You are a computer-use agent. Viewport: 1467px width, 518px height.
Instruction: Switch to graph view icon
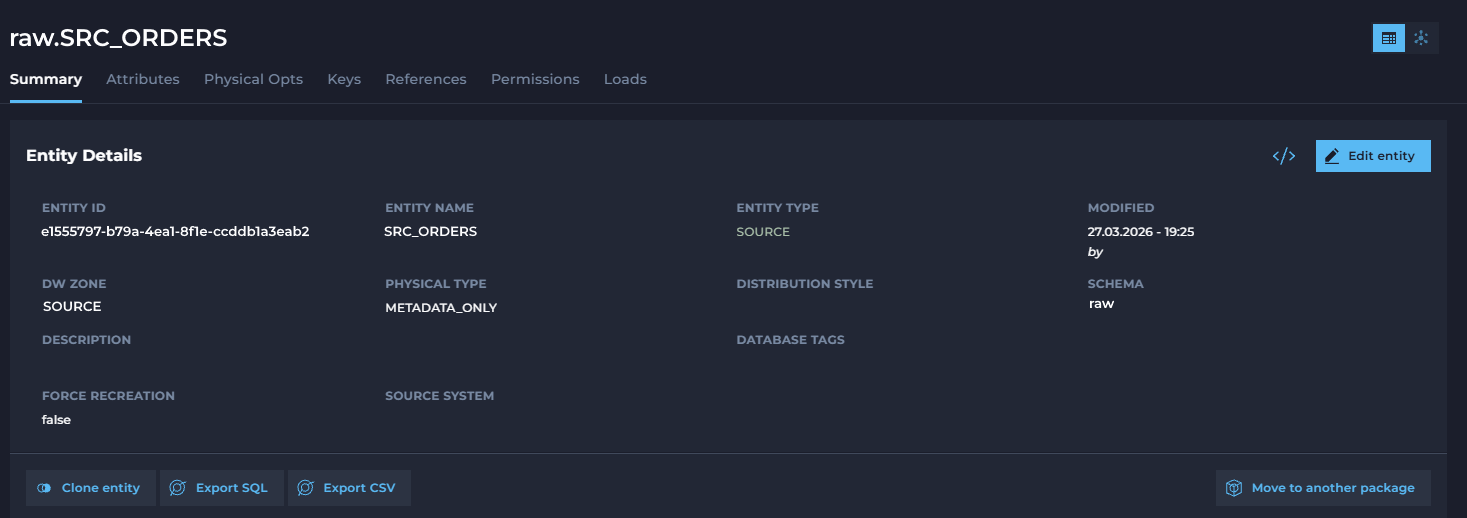[1422, 38]
